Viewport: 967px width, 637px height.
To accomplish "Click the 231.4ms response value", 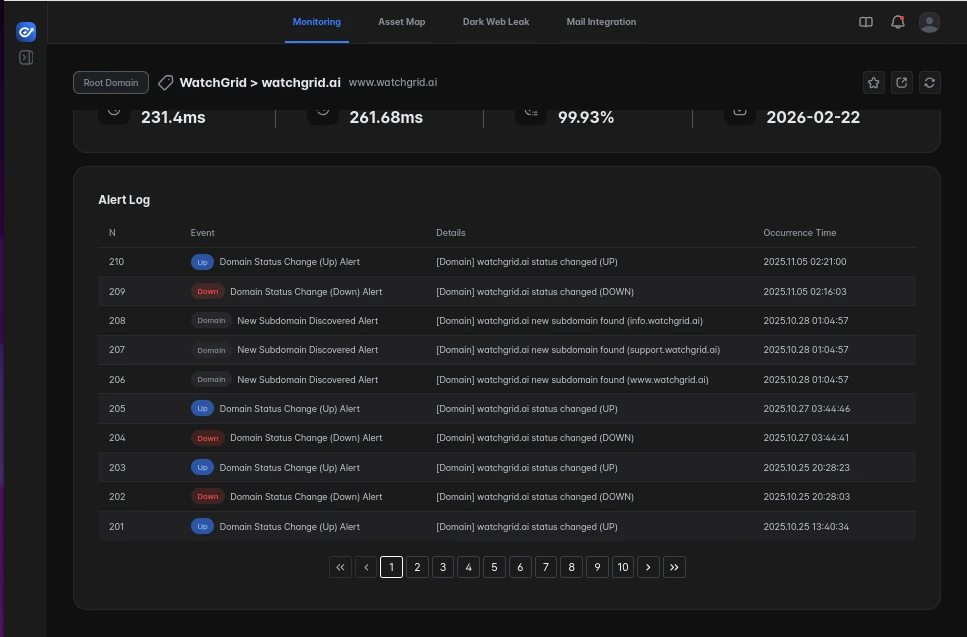I will pos(173,117).
